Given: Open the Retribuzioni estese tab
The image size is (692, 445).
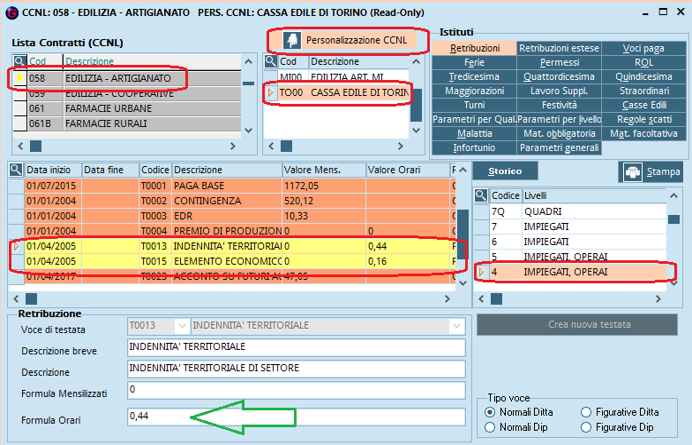Looking at the screenshot, I should 559,48.
